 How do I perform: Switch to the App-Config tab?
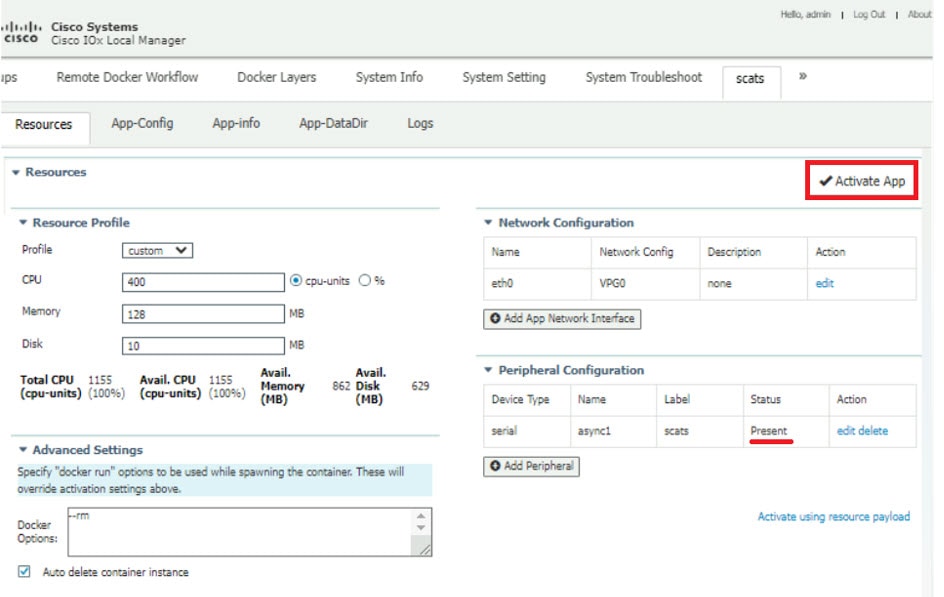[142, 123]
